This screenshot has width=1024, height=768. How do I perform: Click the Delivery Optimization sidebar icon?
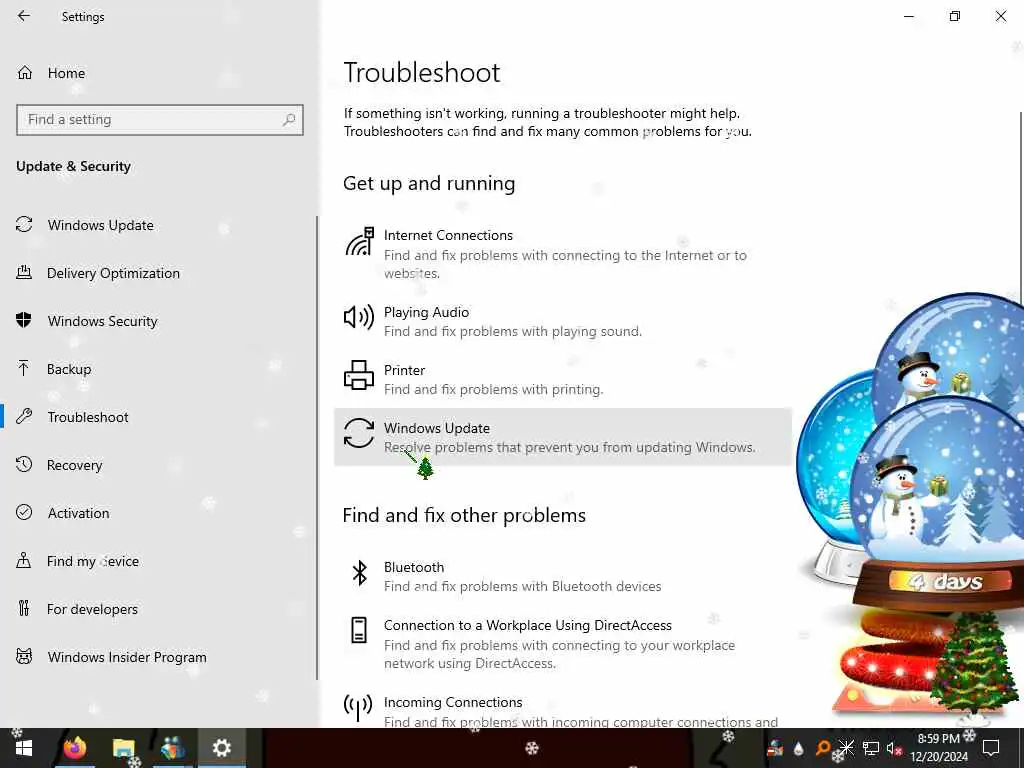click(x=24, y=272)
